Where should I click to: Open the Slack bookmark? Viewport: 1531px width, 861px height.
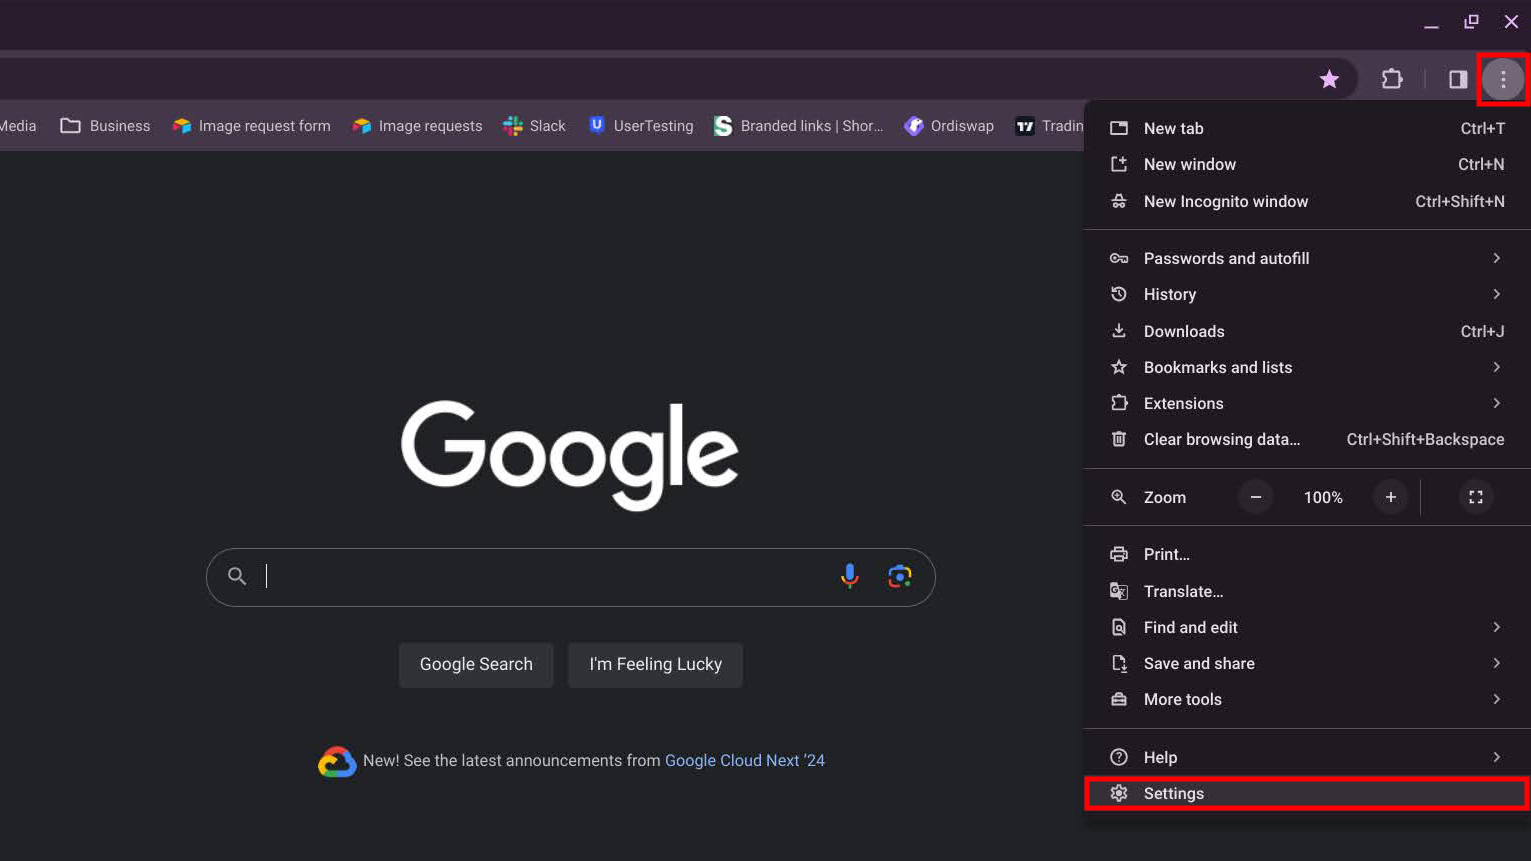click(x=535, y=126)
